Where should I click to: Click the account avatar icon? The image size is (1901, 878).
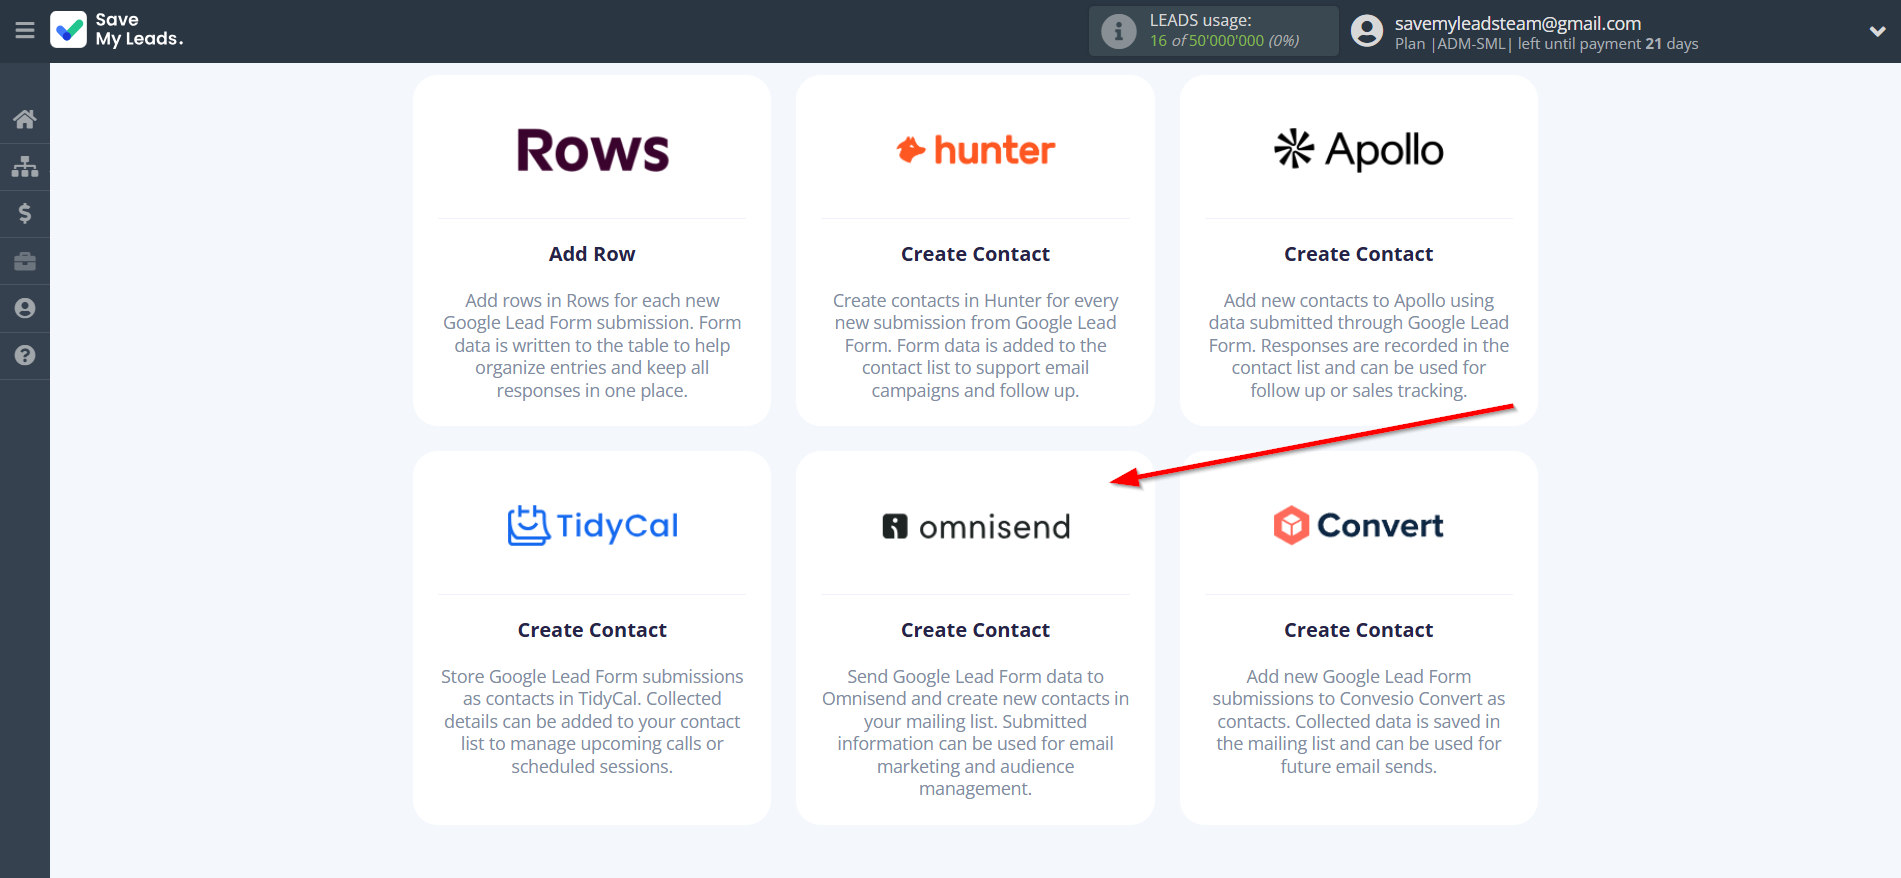(x=1366, y=31)
